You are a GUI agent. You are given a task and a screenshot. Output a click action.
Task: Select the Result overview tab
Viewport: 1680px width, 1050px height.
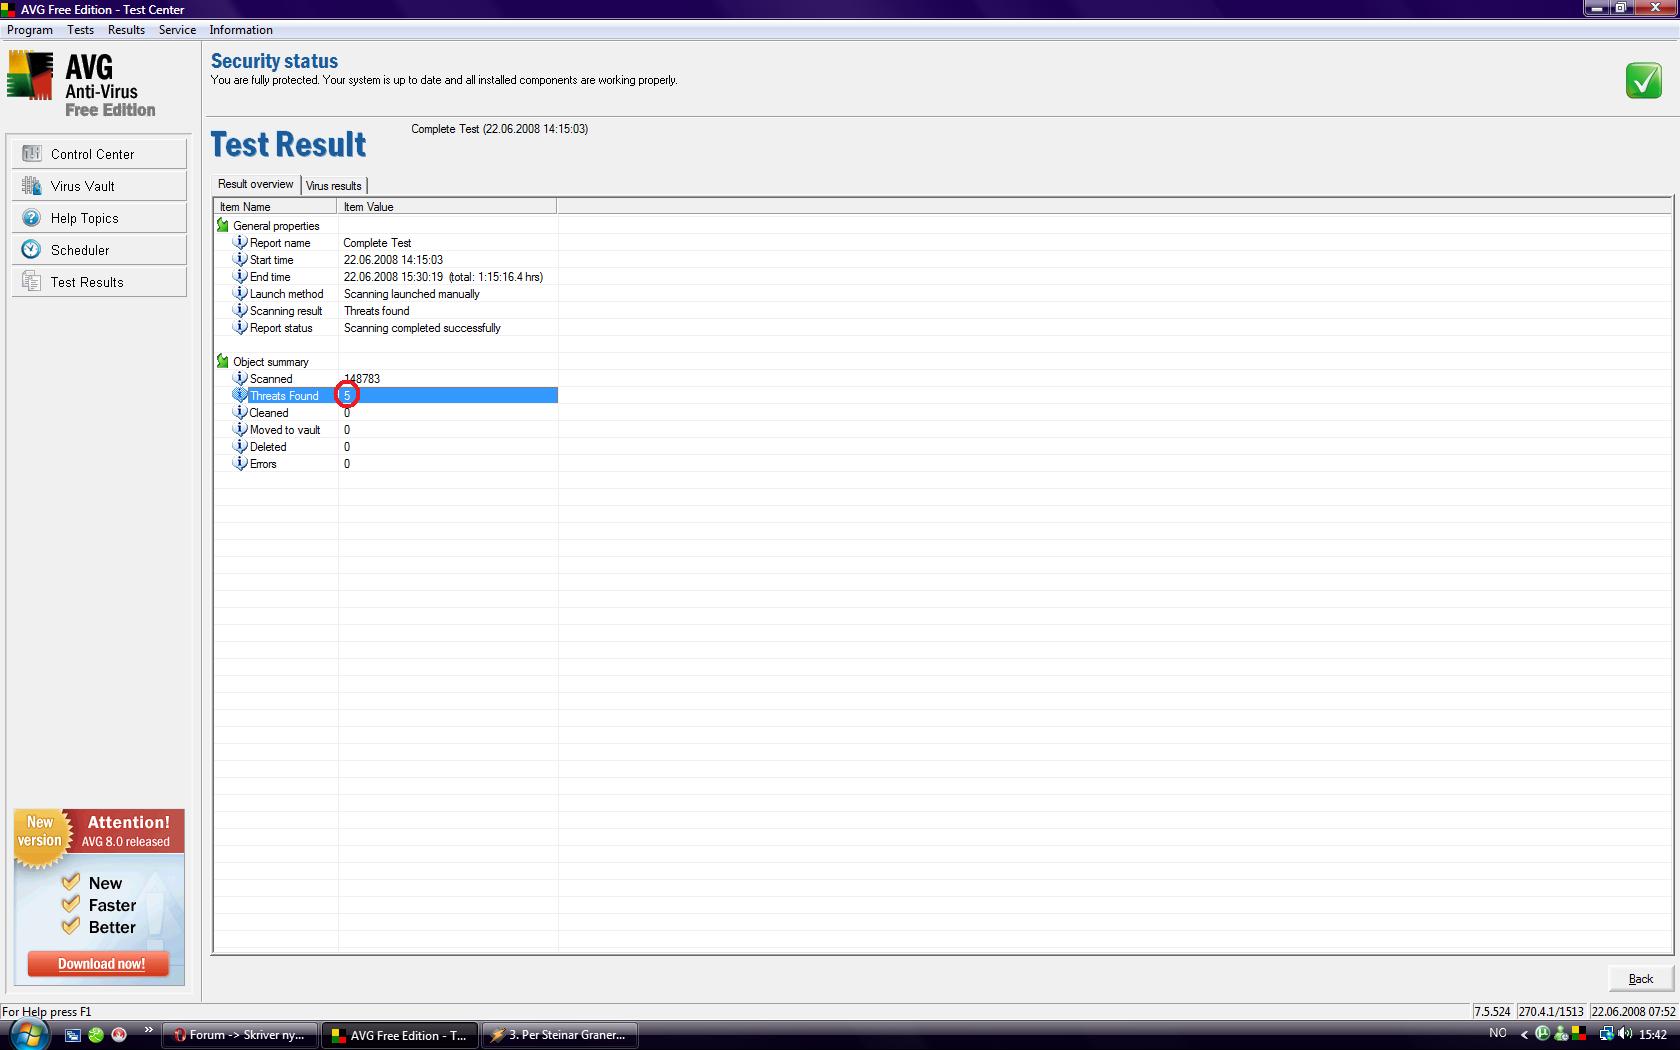pos(256,184)
